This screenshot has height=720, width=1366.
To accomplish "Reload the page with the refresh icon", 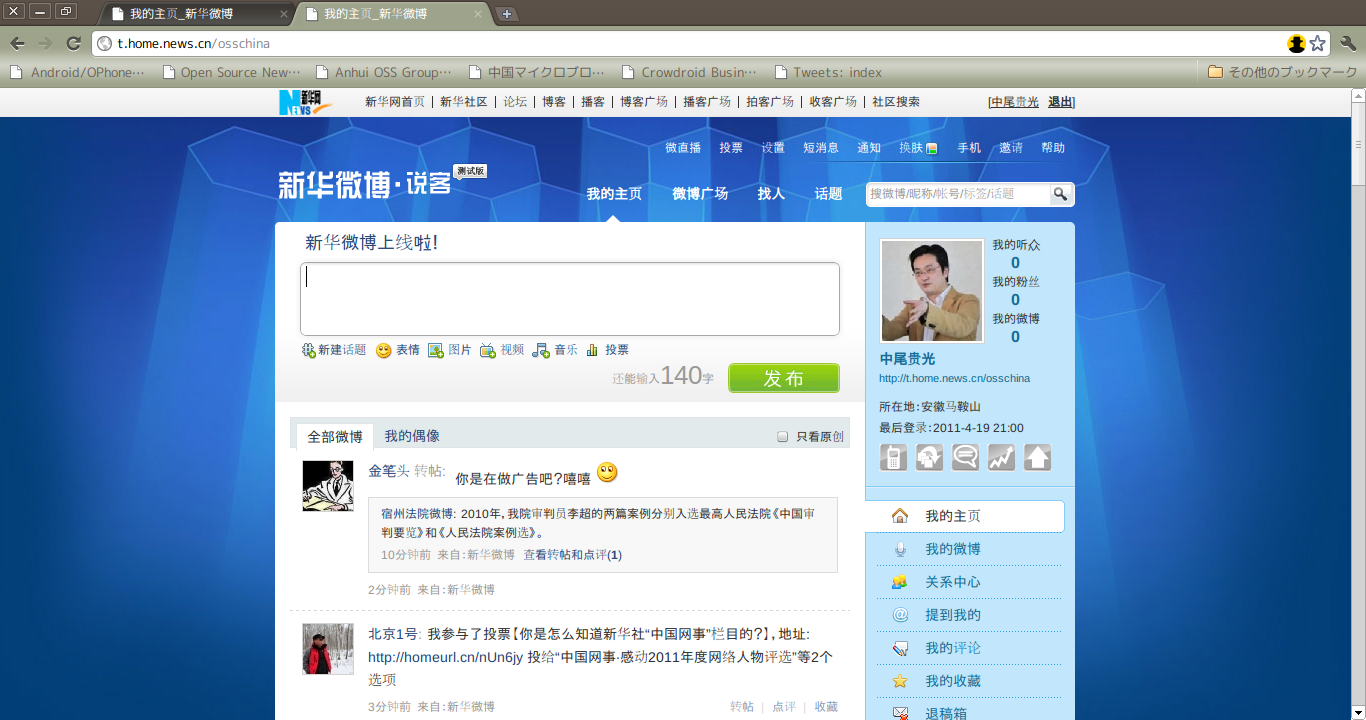I will click(73, 43).
